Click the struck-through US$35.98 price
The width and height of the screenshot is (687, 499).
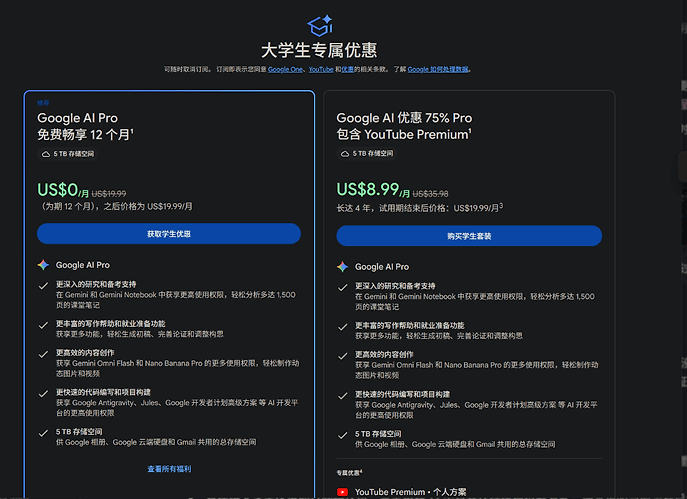coord(430,194)
